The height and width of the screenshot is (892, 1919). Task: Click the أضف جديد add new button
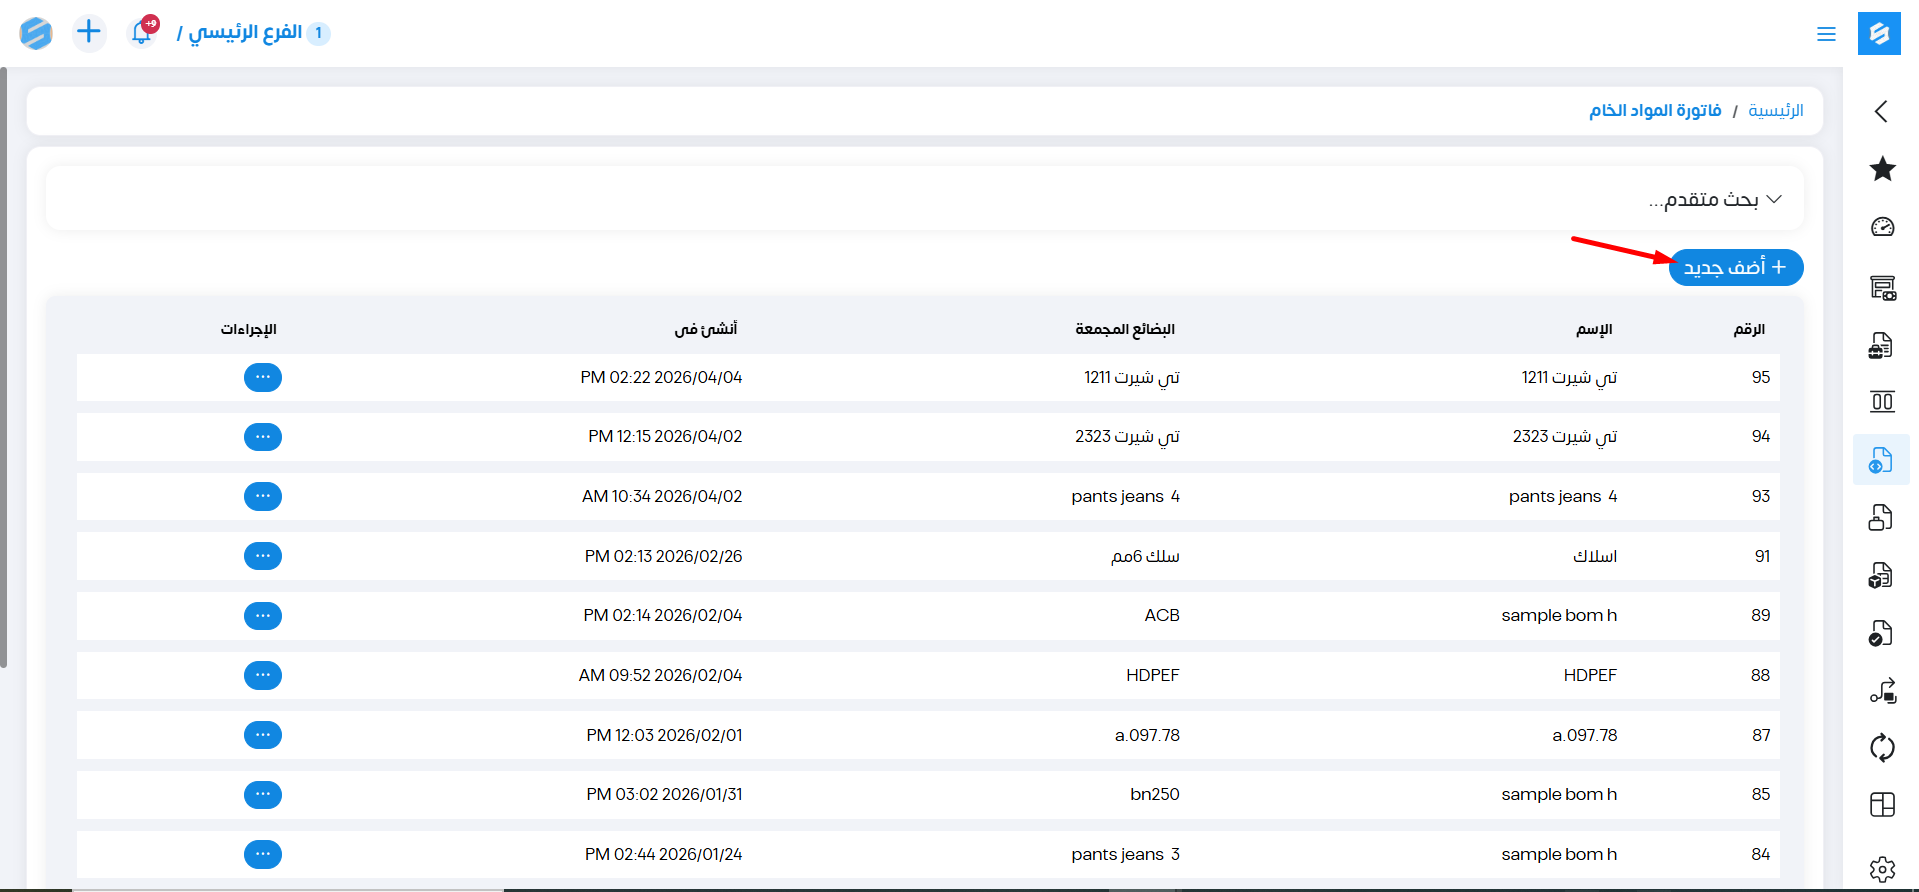click(1735, 268)
